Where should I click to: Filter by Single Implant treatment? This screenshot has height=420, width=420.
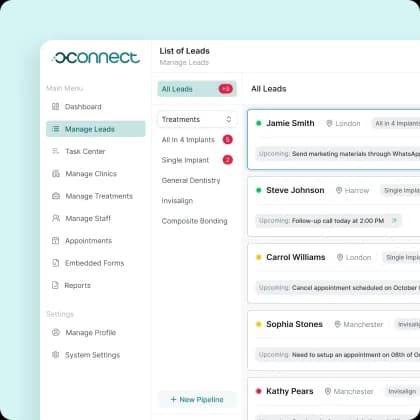click(197, 160)
